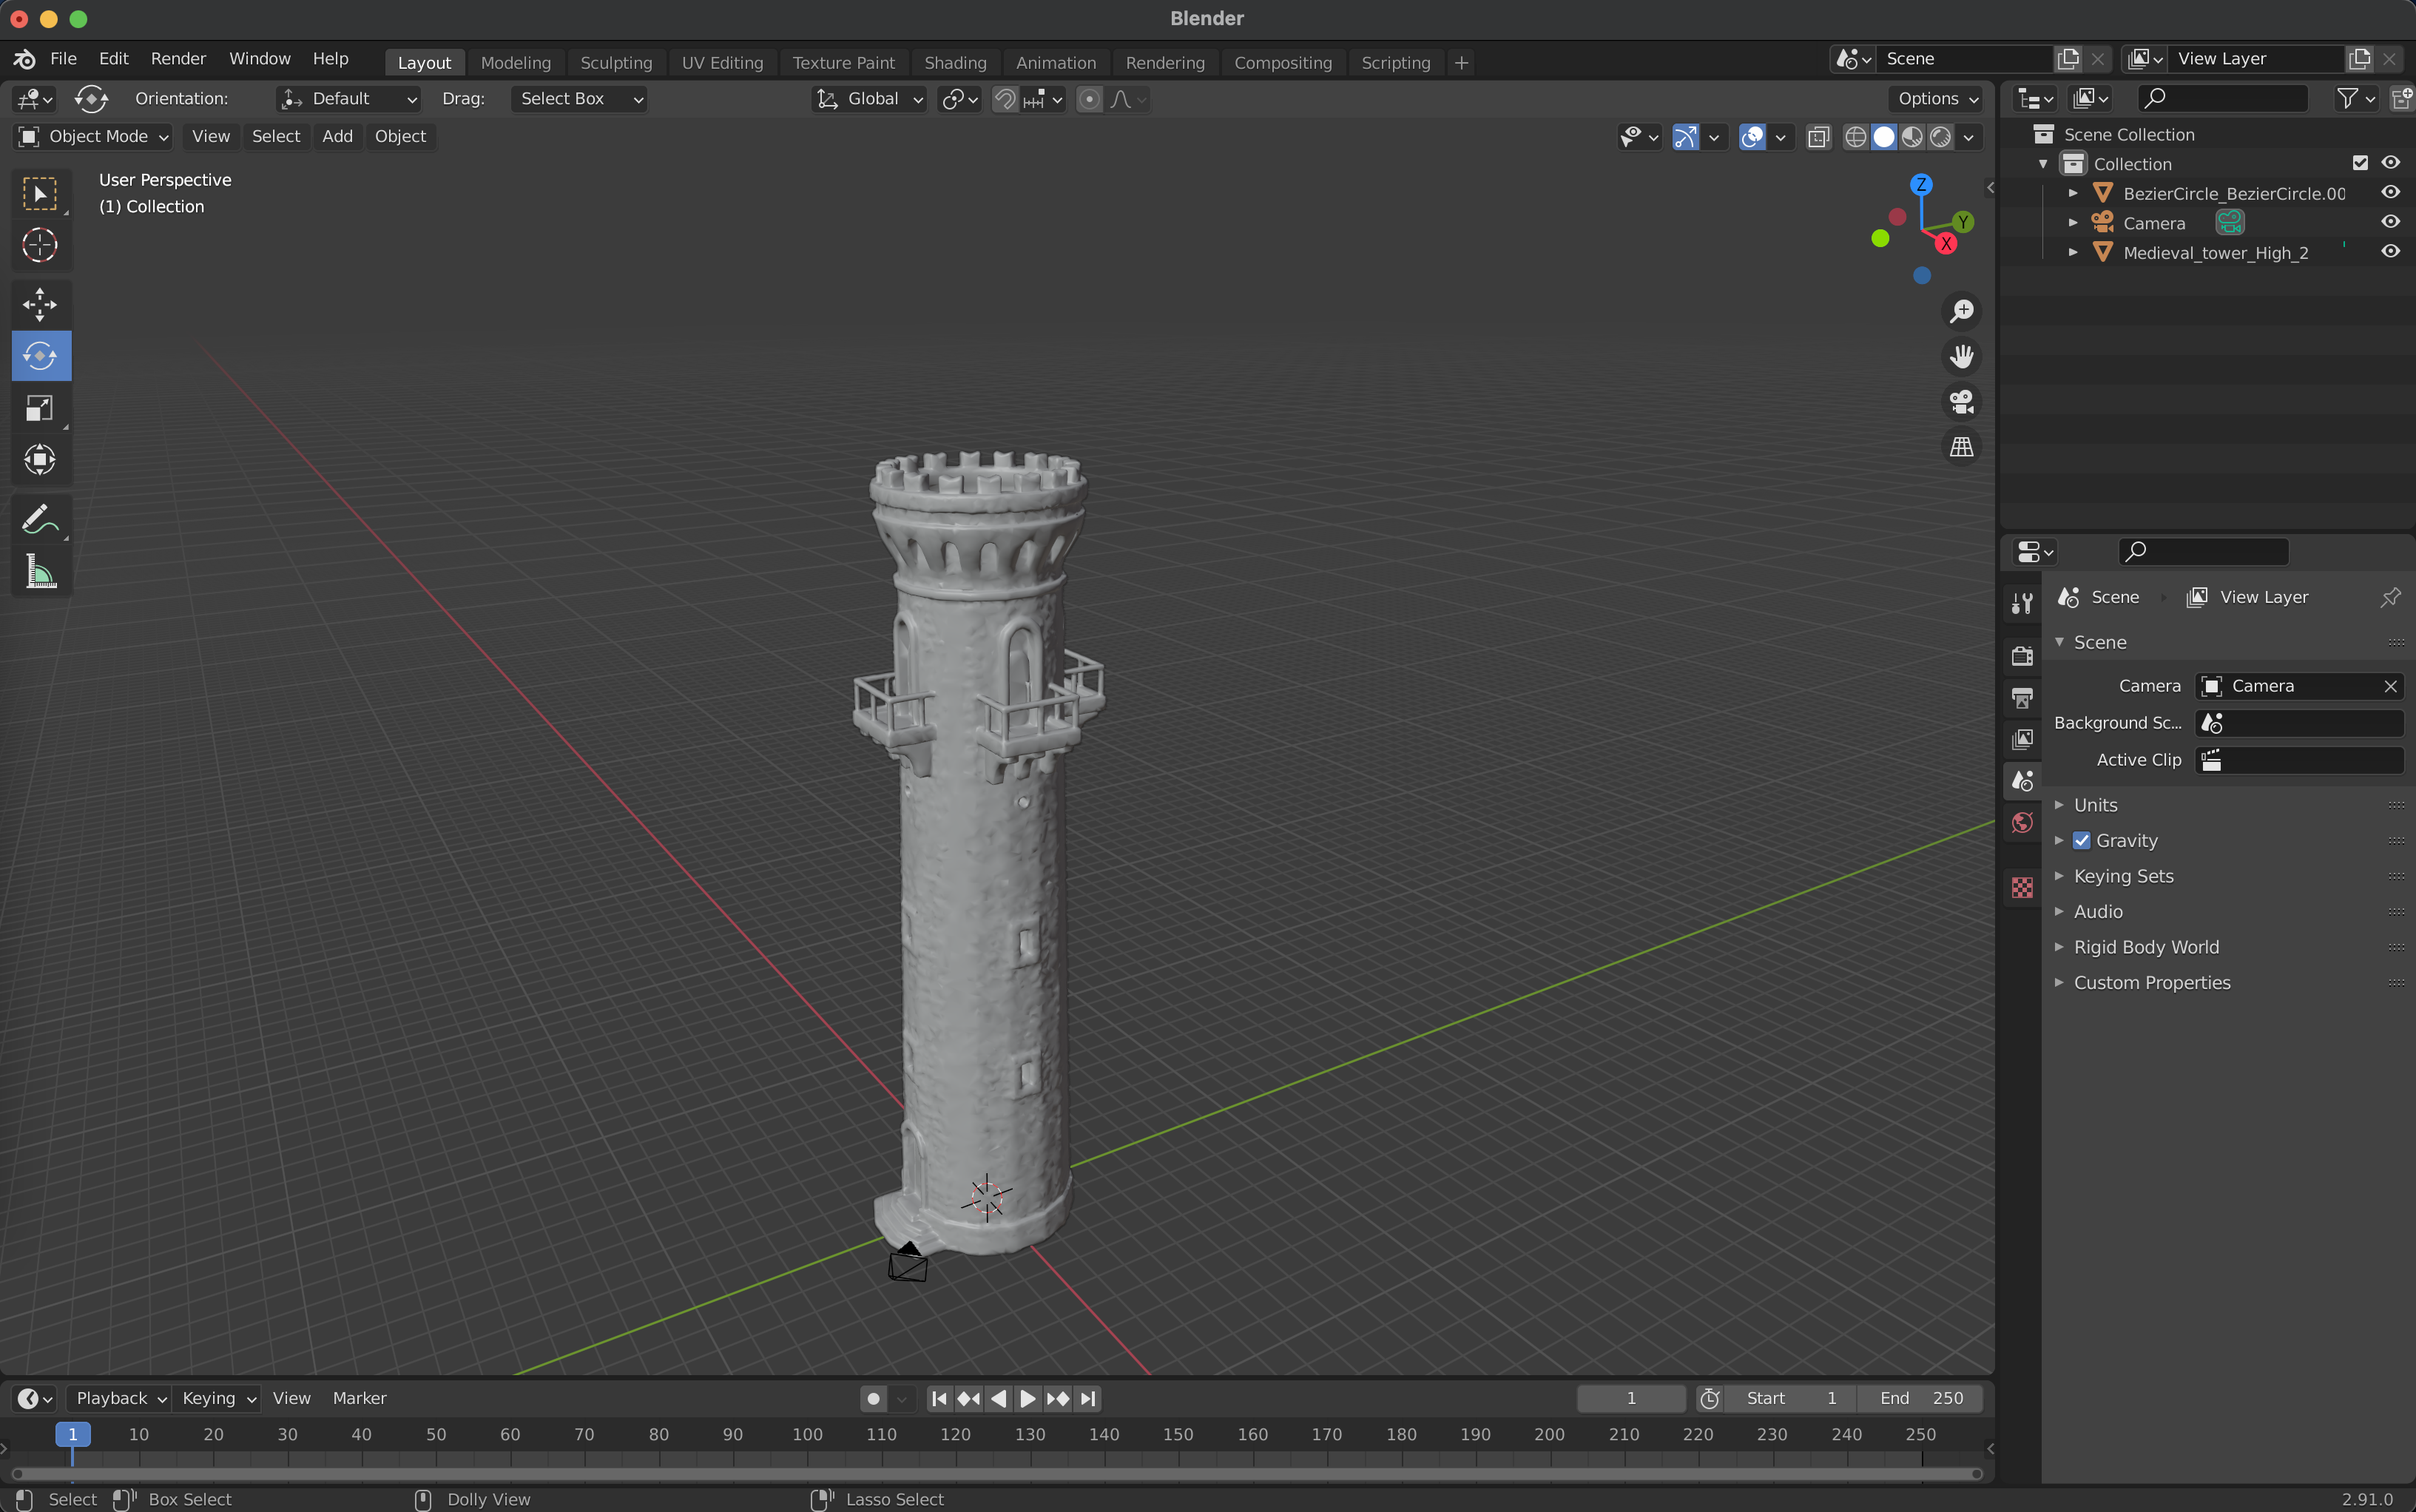Play animation forward
This screenshot has height=1512, width=2416.
pyautogui.click(x=1027, y=1398)
